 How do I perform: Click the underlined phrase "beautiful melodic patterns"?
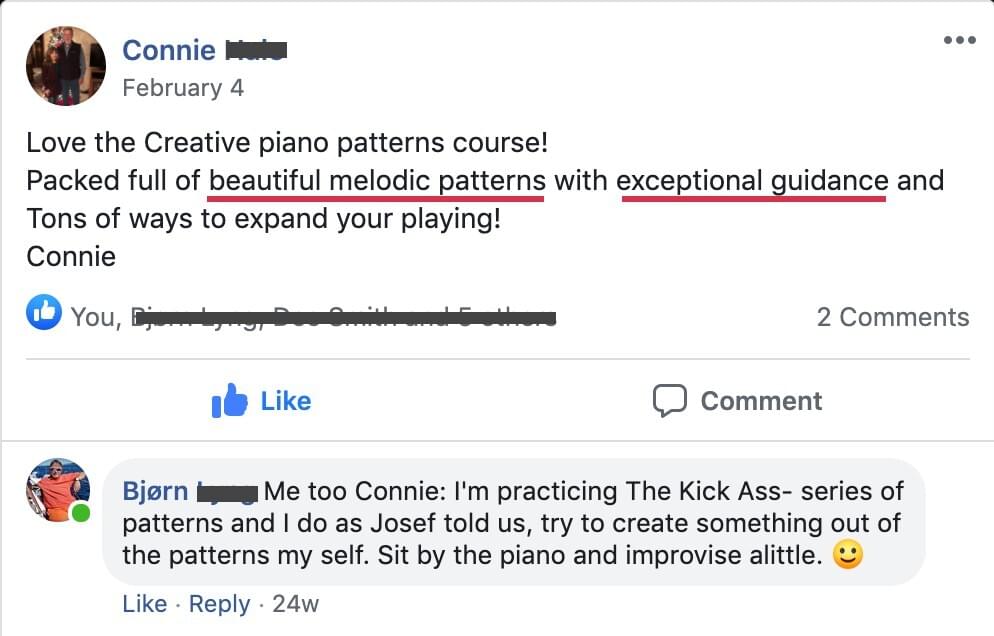click(377, 181)
